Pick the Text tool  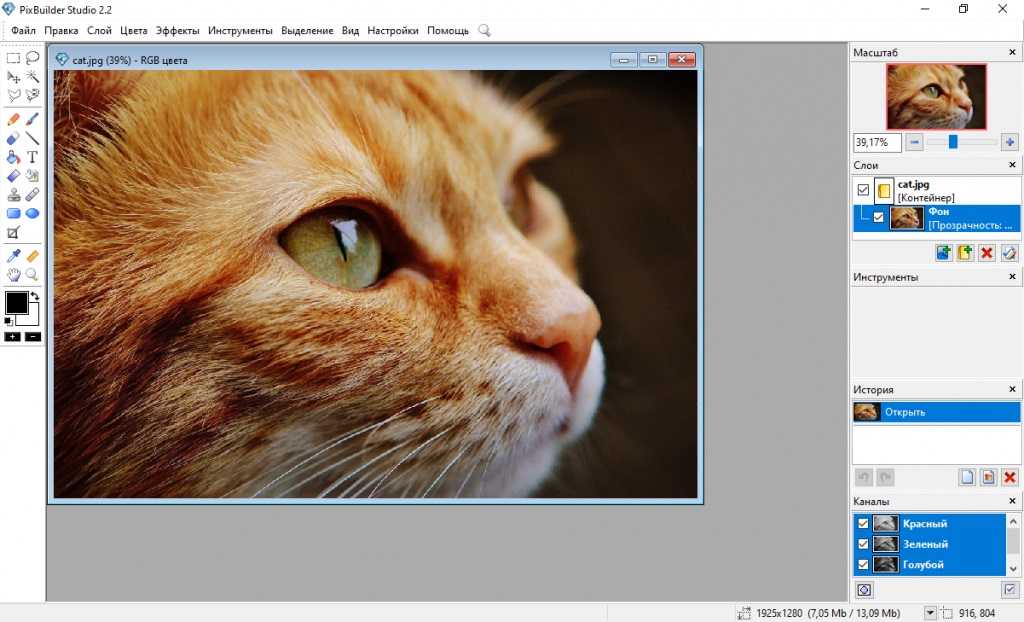[33, 157]
